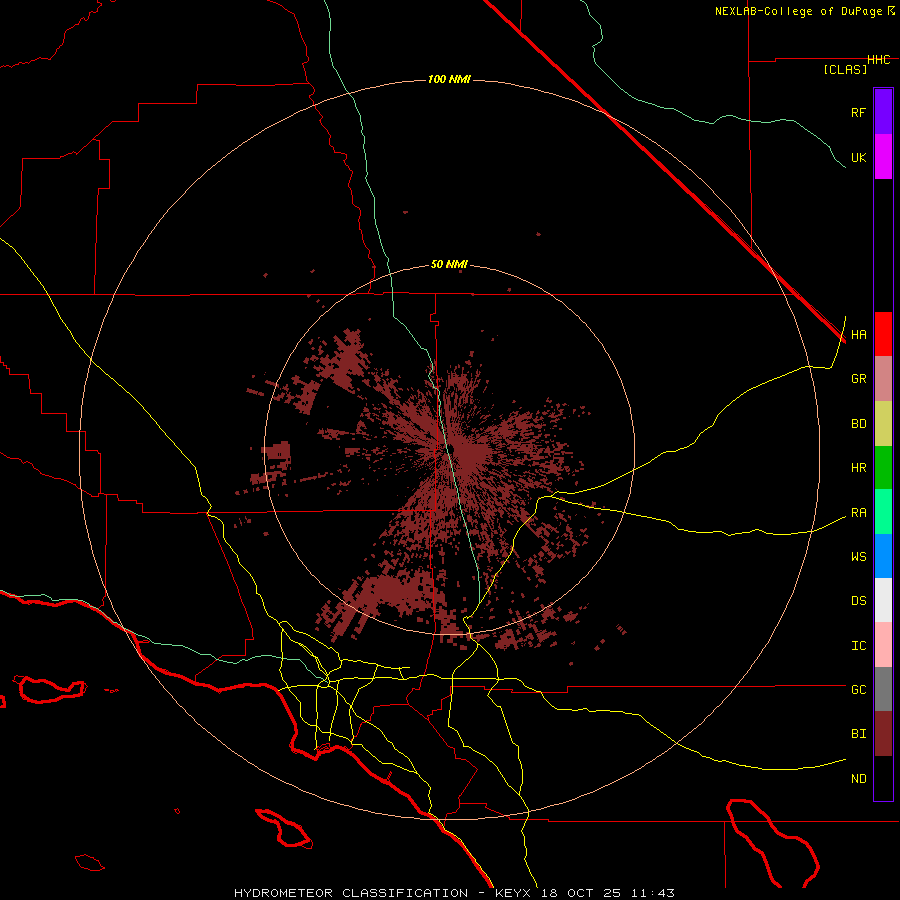Click the IC pink legend swatch
The image size is (900, 900).
(x=883, y=645)
